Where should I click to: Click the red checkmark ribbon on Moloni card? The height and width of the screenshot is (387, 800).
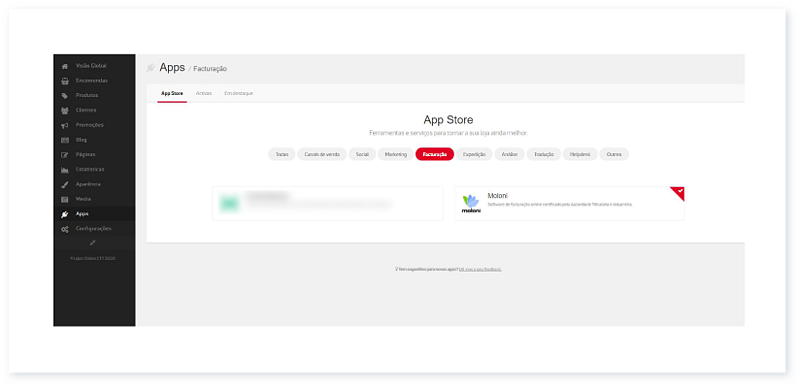678,193
